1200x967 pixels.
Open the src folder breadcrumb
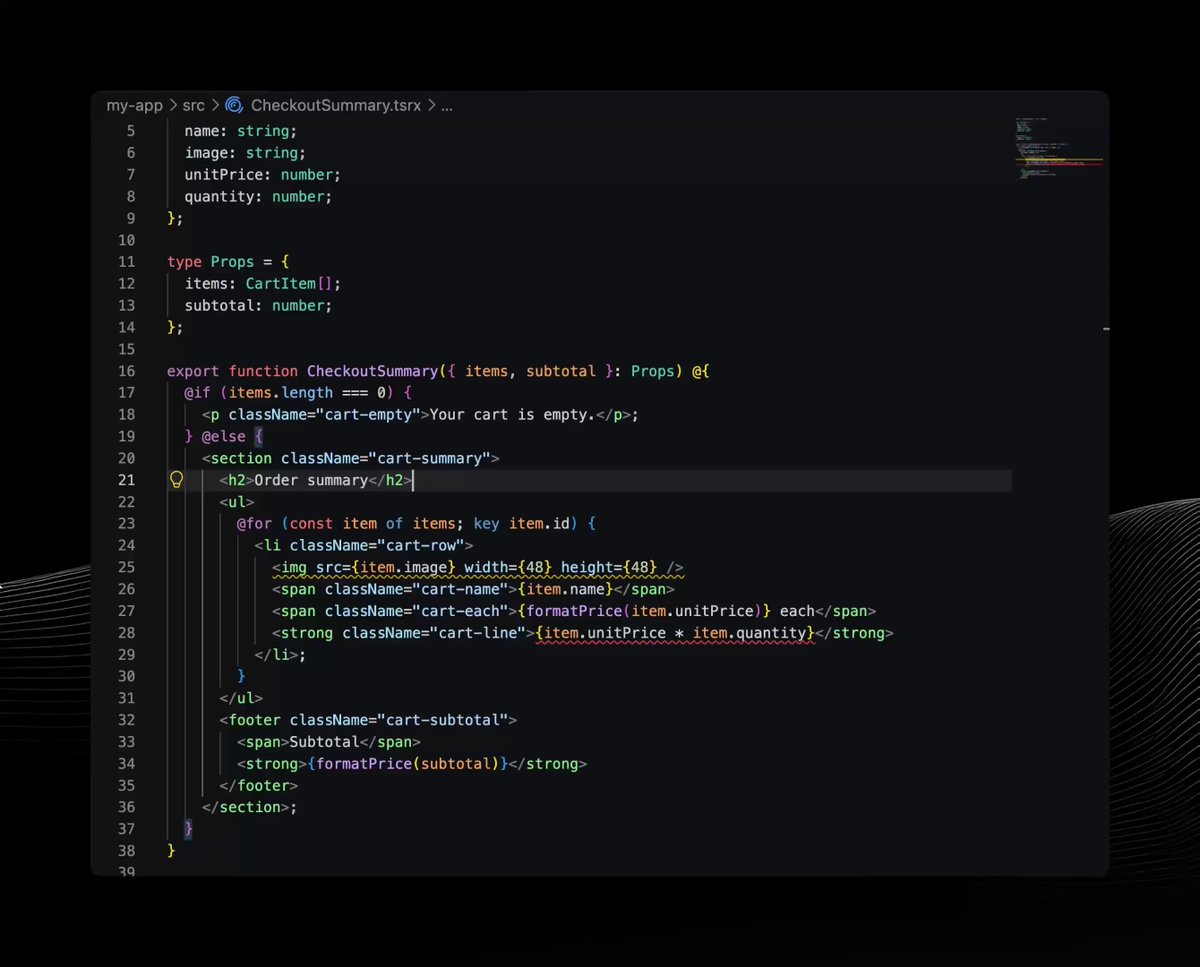(x=193, y=105)
